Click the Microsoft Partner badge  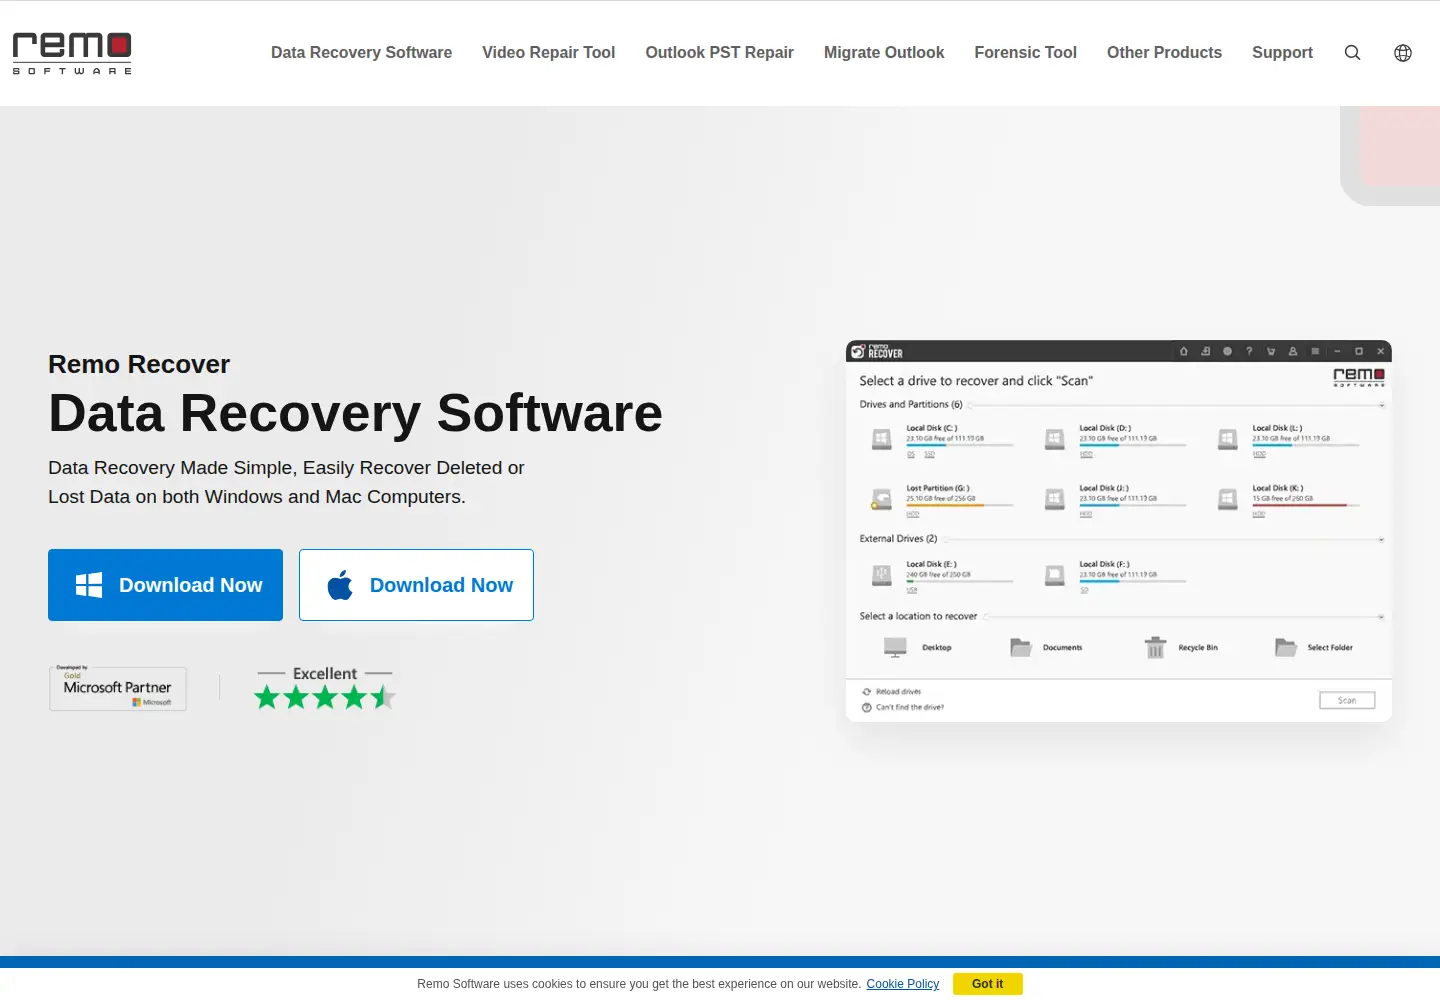pos(118,688)
